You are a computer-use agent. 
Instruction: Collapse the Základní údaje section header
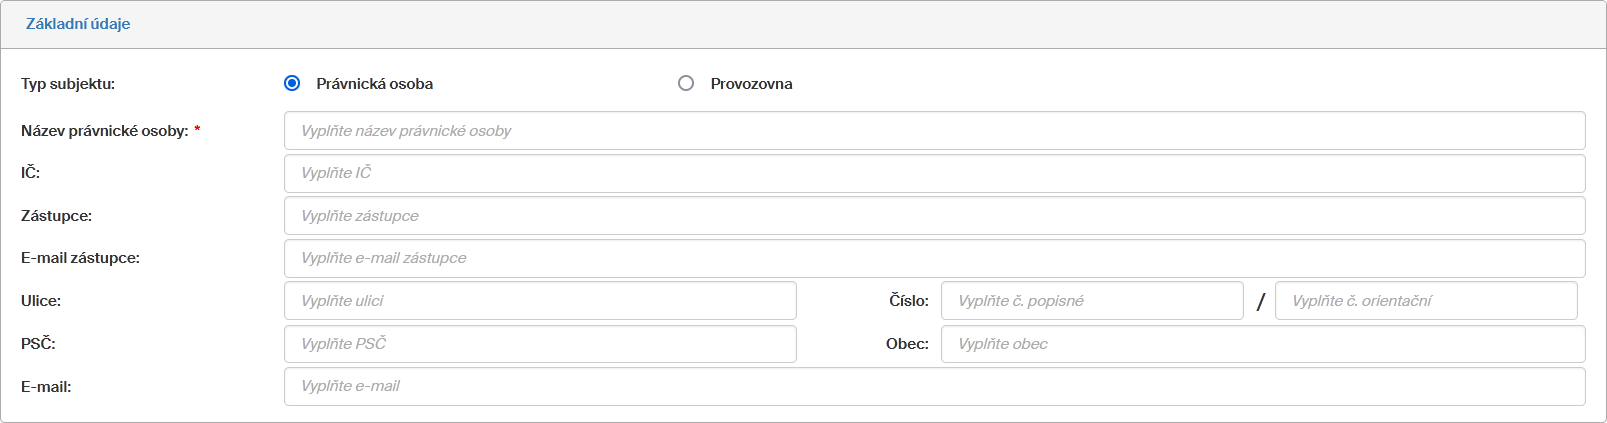click(x=78, y=24)
